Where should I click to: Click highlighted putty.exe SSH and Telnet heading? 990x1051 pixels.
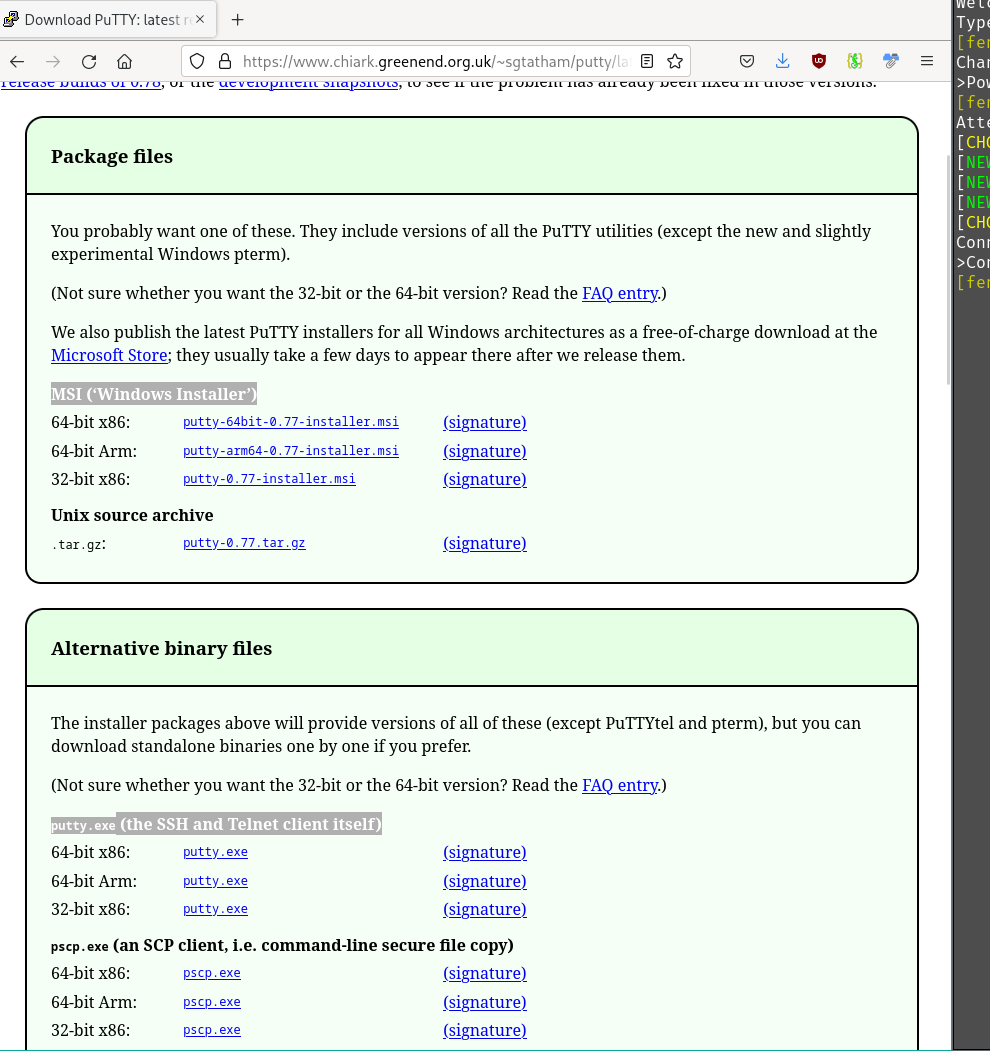[x=216, y=824]
